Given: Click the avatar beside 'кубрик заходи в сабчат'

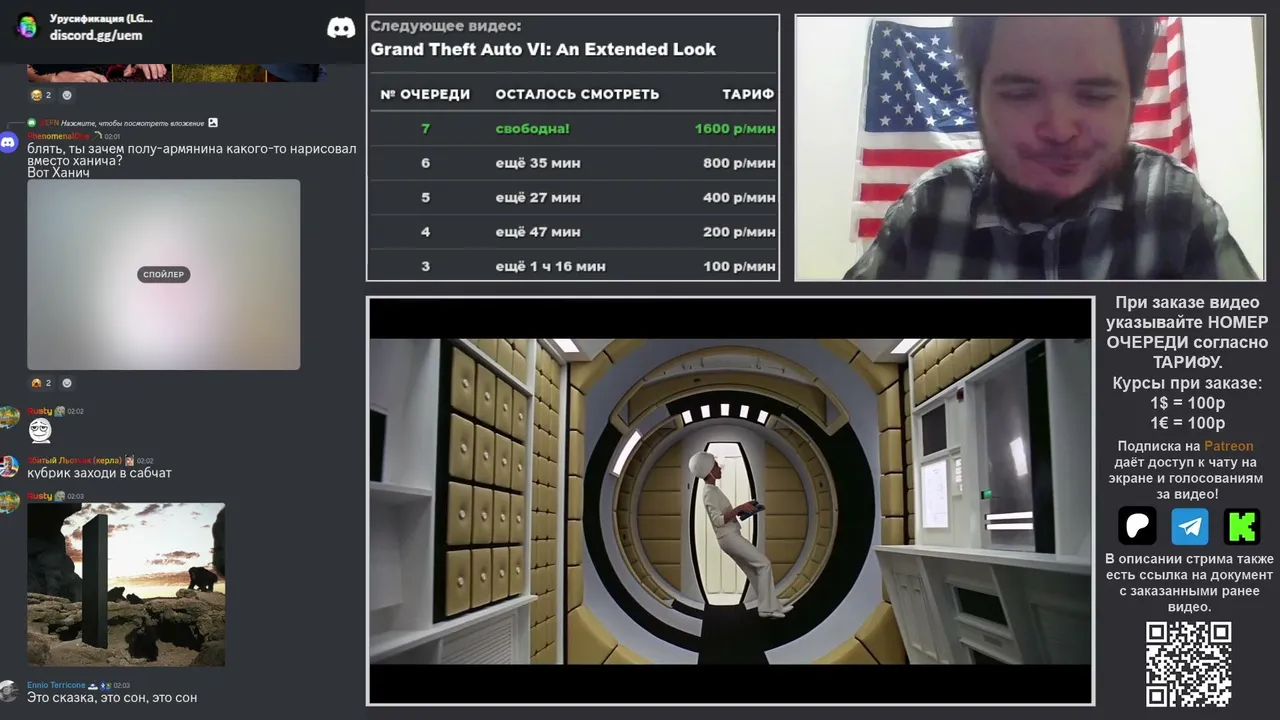Looking at the screenshot, I should coord(9,466).
